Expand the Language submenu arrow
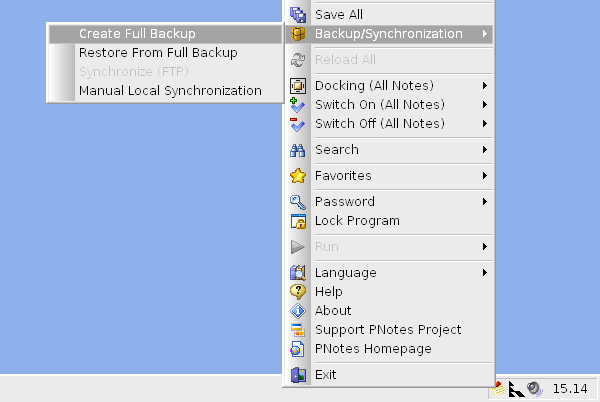The width and height of the screenshot is (600, 402). pos(485,273)
